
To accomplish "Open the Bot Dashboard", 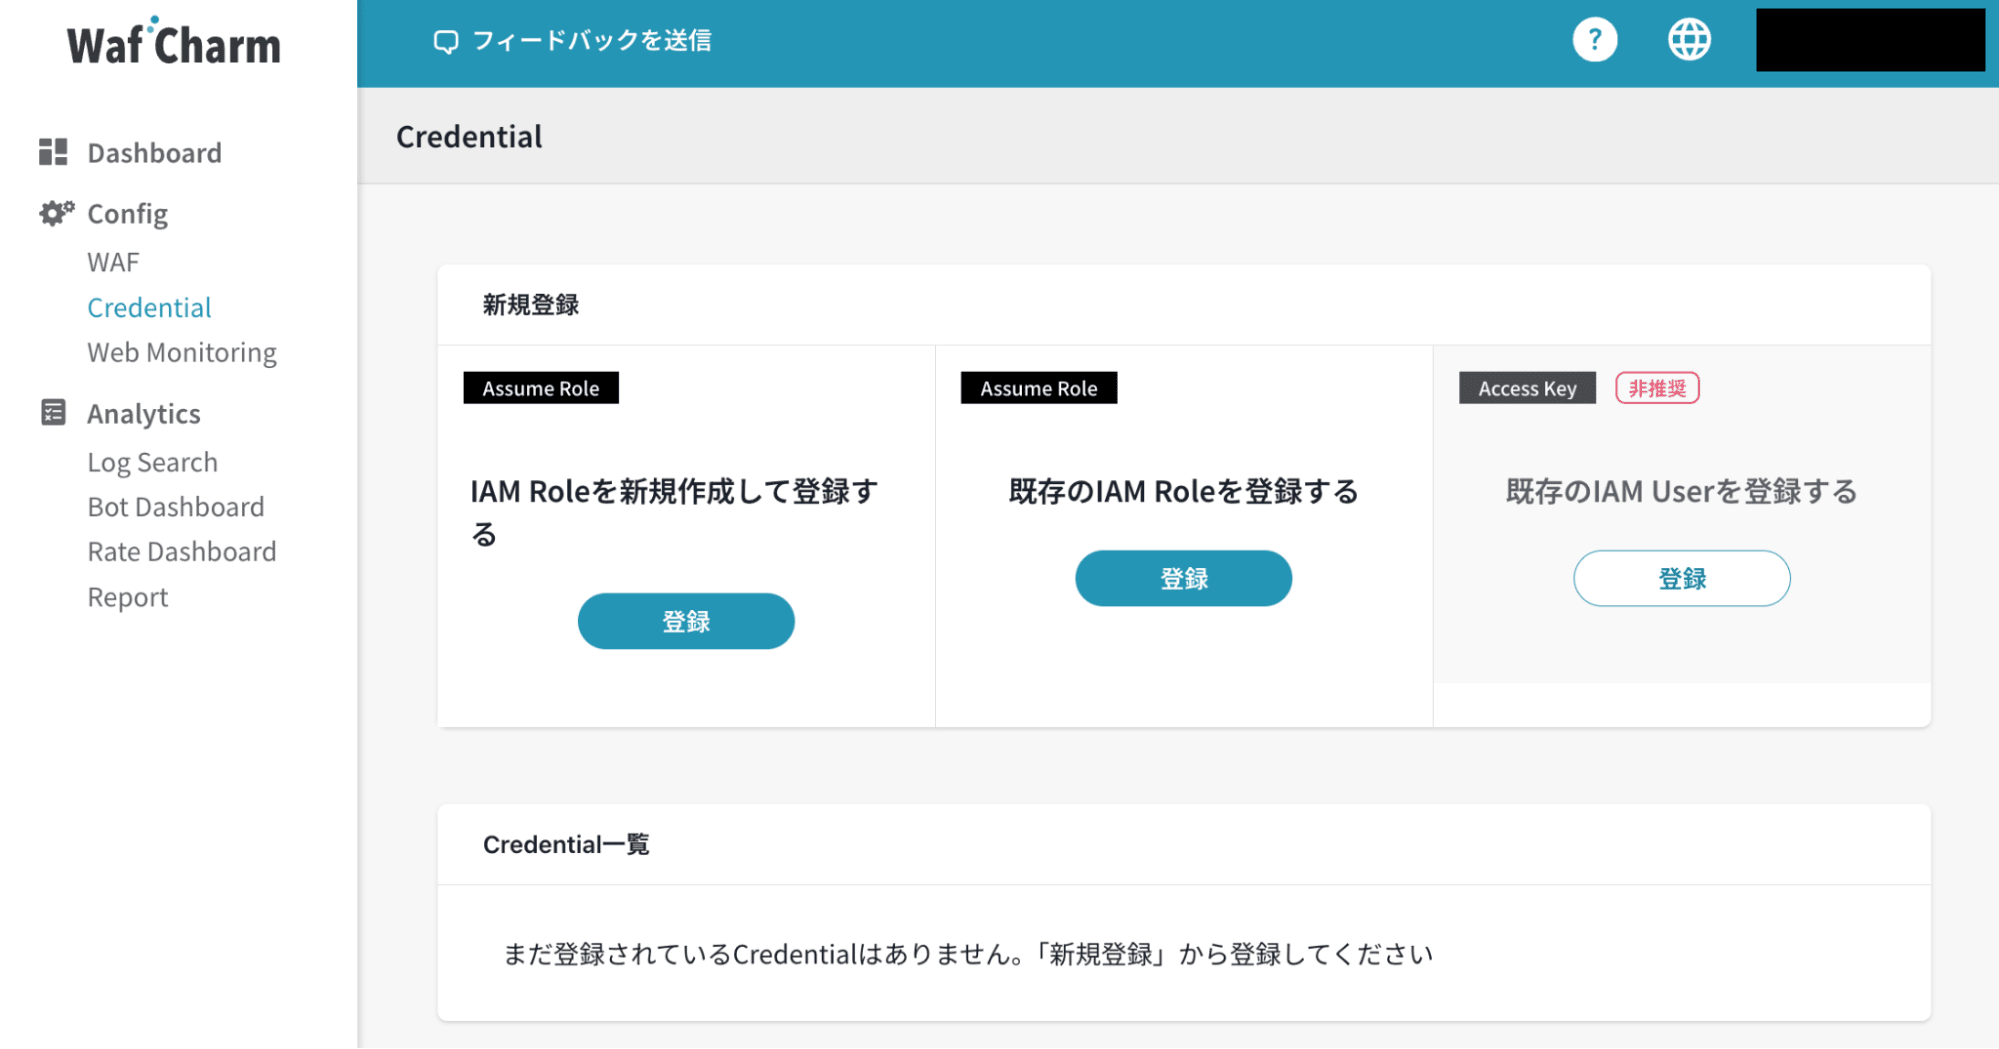I will pyautogui.click(x=175, y=507).
